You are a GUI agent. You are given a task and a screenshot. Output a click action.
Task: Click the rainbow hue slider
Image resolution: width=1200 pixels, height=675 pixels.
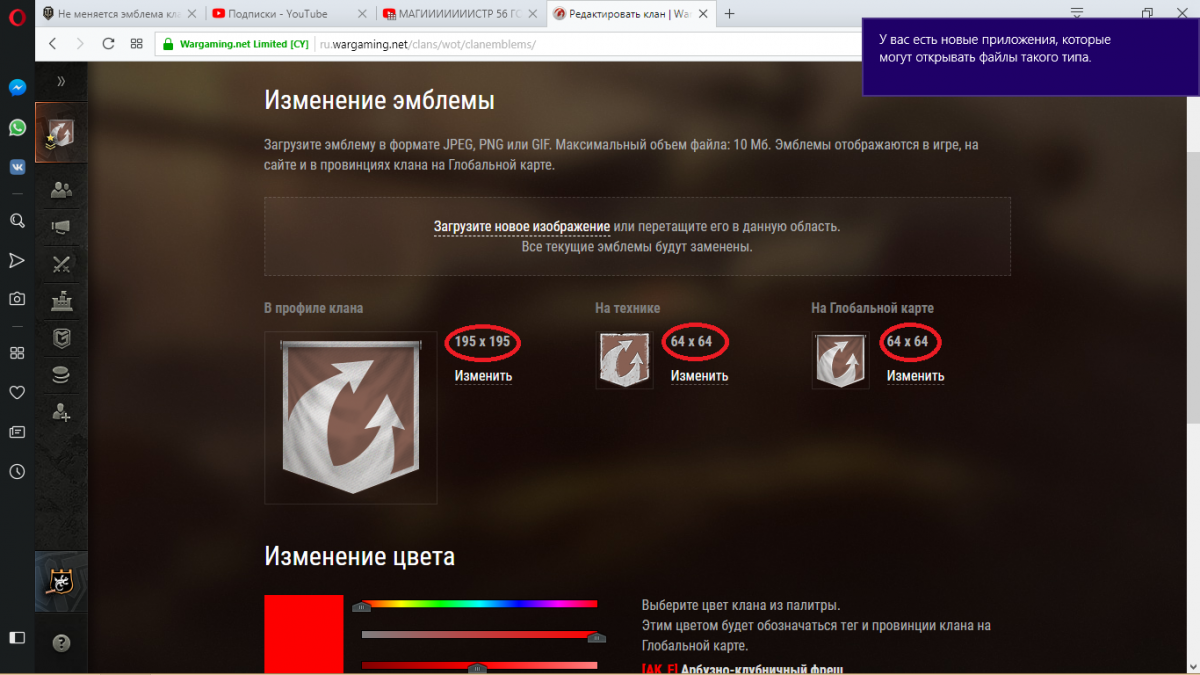[x=479, y=604]
